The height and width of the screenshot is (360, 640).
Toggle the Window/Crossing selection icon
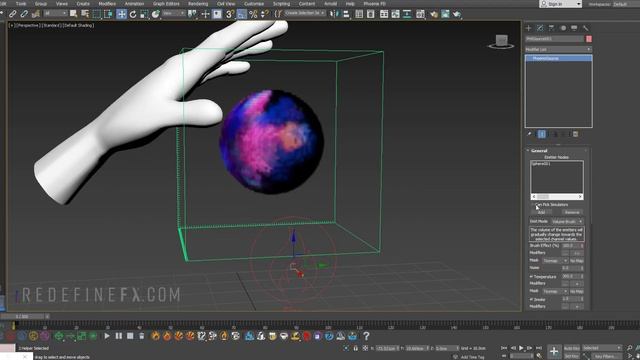[x=108, y=14]
